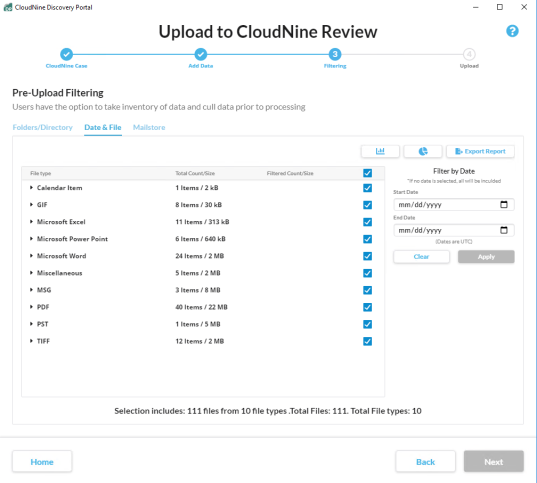Select '3 Items / 8 MB' cell
537x483 pixels.
click(x=198, y=290)
